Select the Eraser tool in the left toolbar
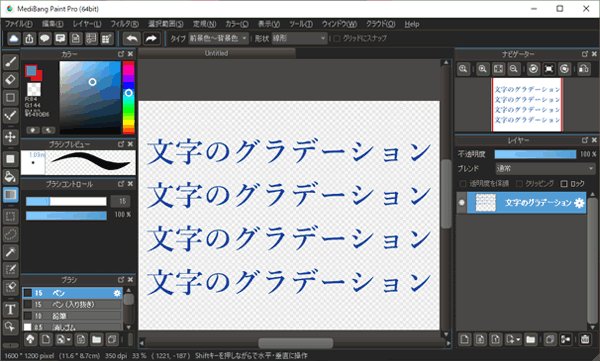Viewport: 600px width, 362px height. (x=10, y=80)
